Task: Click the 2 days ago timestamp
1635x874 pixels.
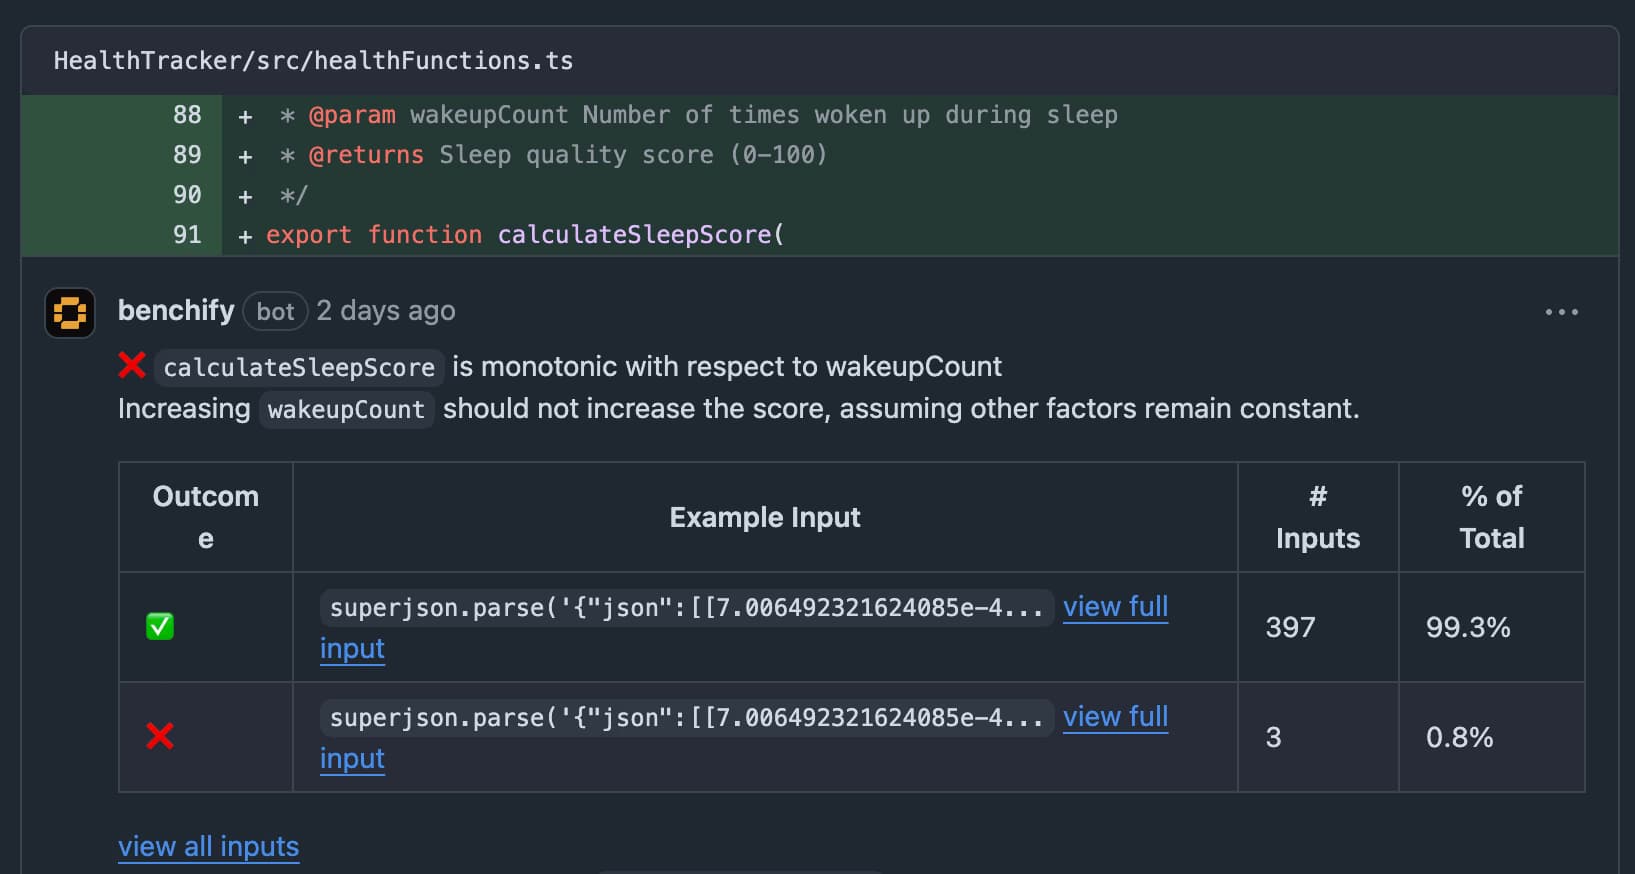Action: tap(385, 310)
